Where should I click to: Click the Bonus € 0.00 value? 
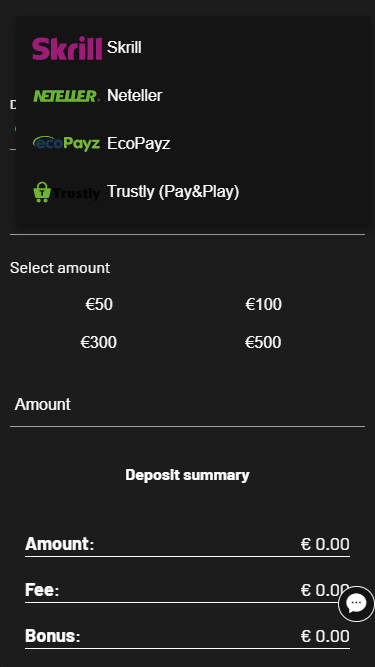click(x=325, y=636)
